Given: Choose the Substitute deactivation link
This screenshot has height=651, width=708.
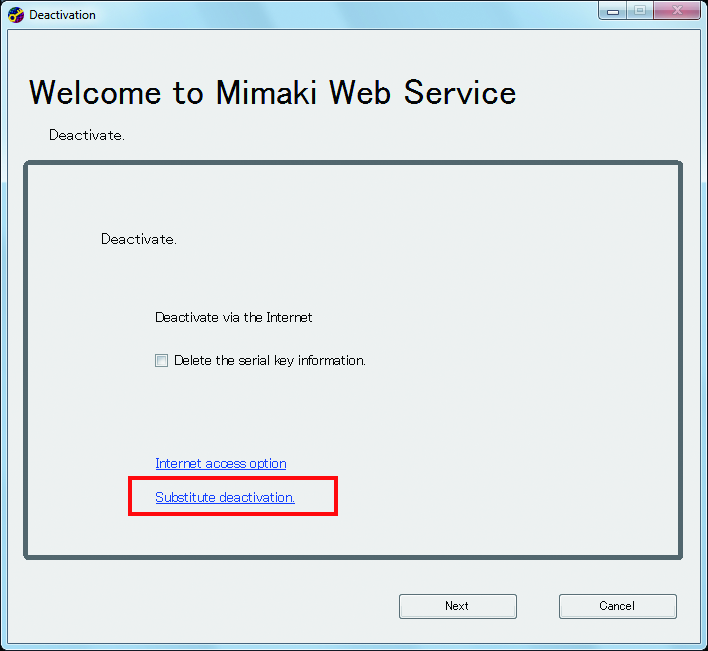Looking at the screenshot, I should (224, 497).
